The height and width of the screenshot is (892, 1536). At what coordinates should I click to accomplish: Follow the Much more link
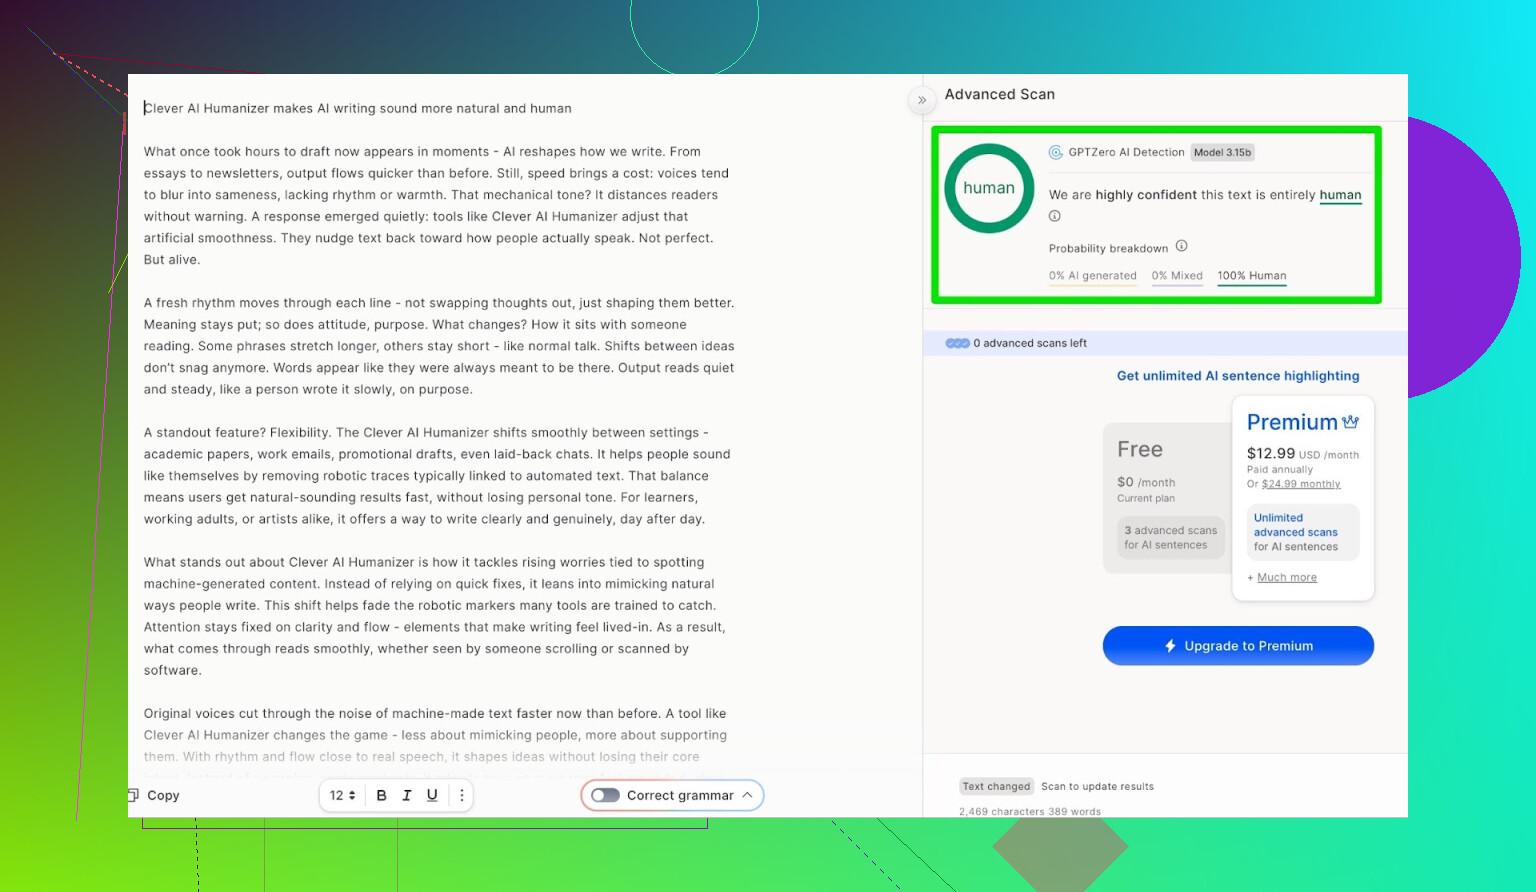[x=1286, y=578]
